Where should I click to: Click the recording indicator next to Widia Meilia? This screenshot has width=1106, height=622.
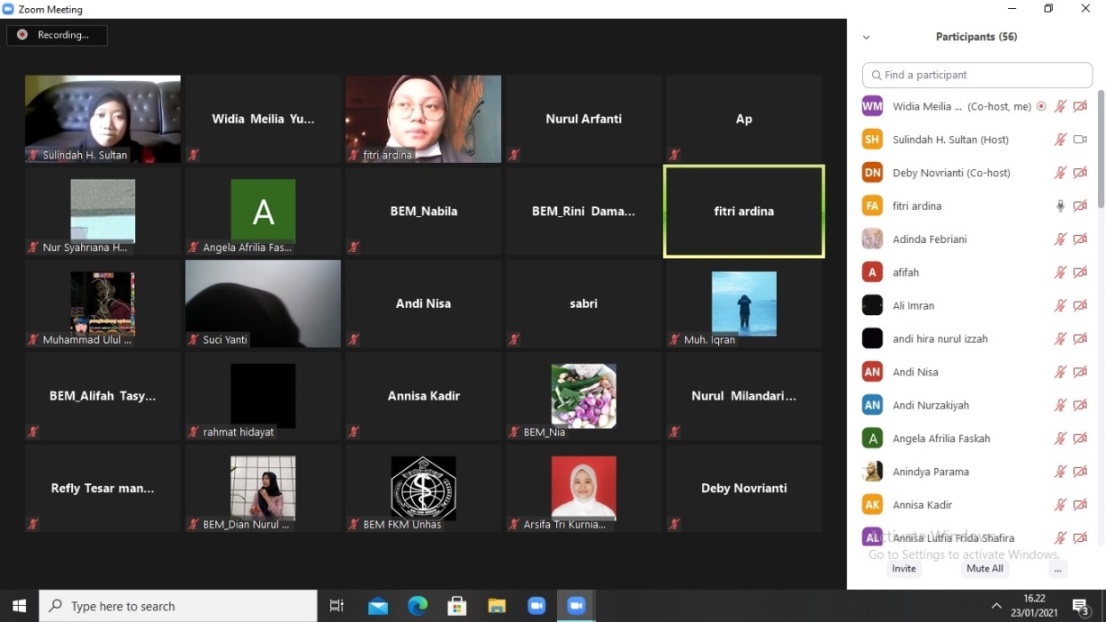[x=1041, y=106]
